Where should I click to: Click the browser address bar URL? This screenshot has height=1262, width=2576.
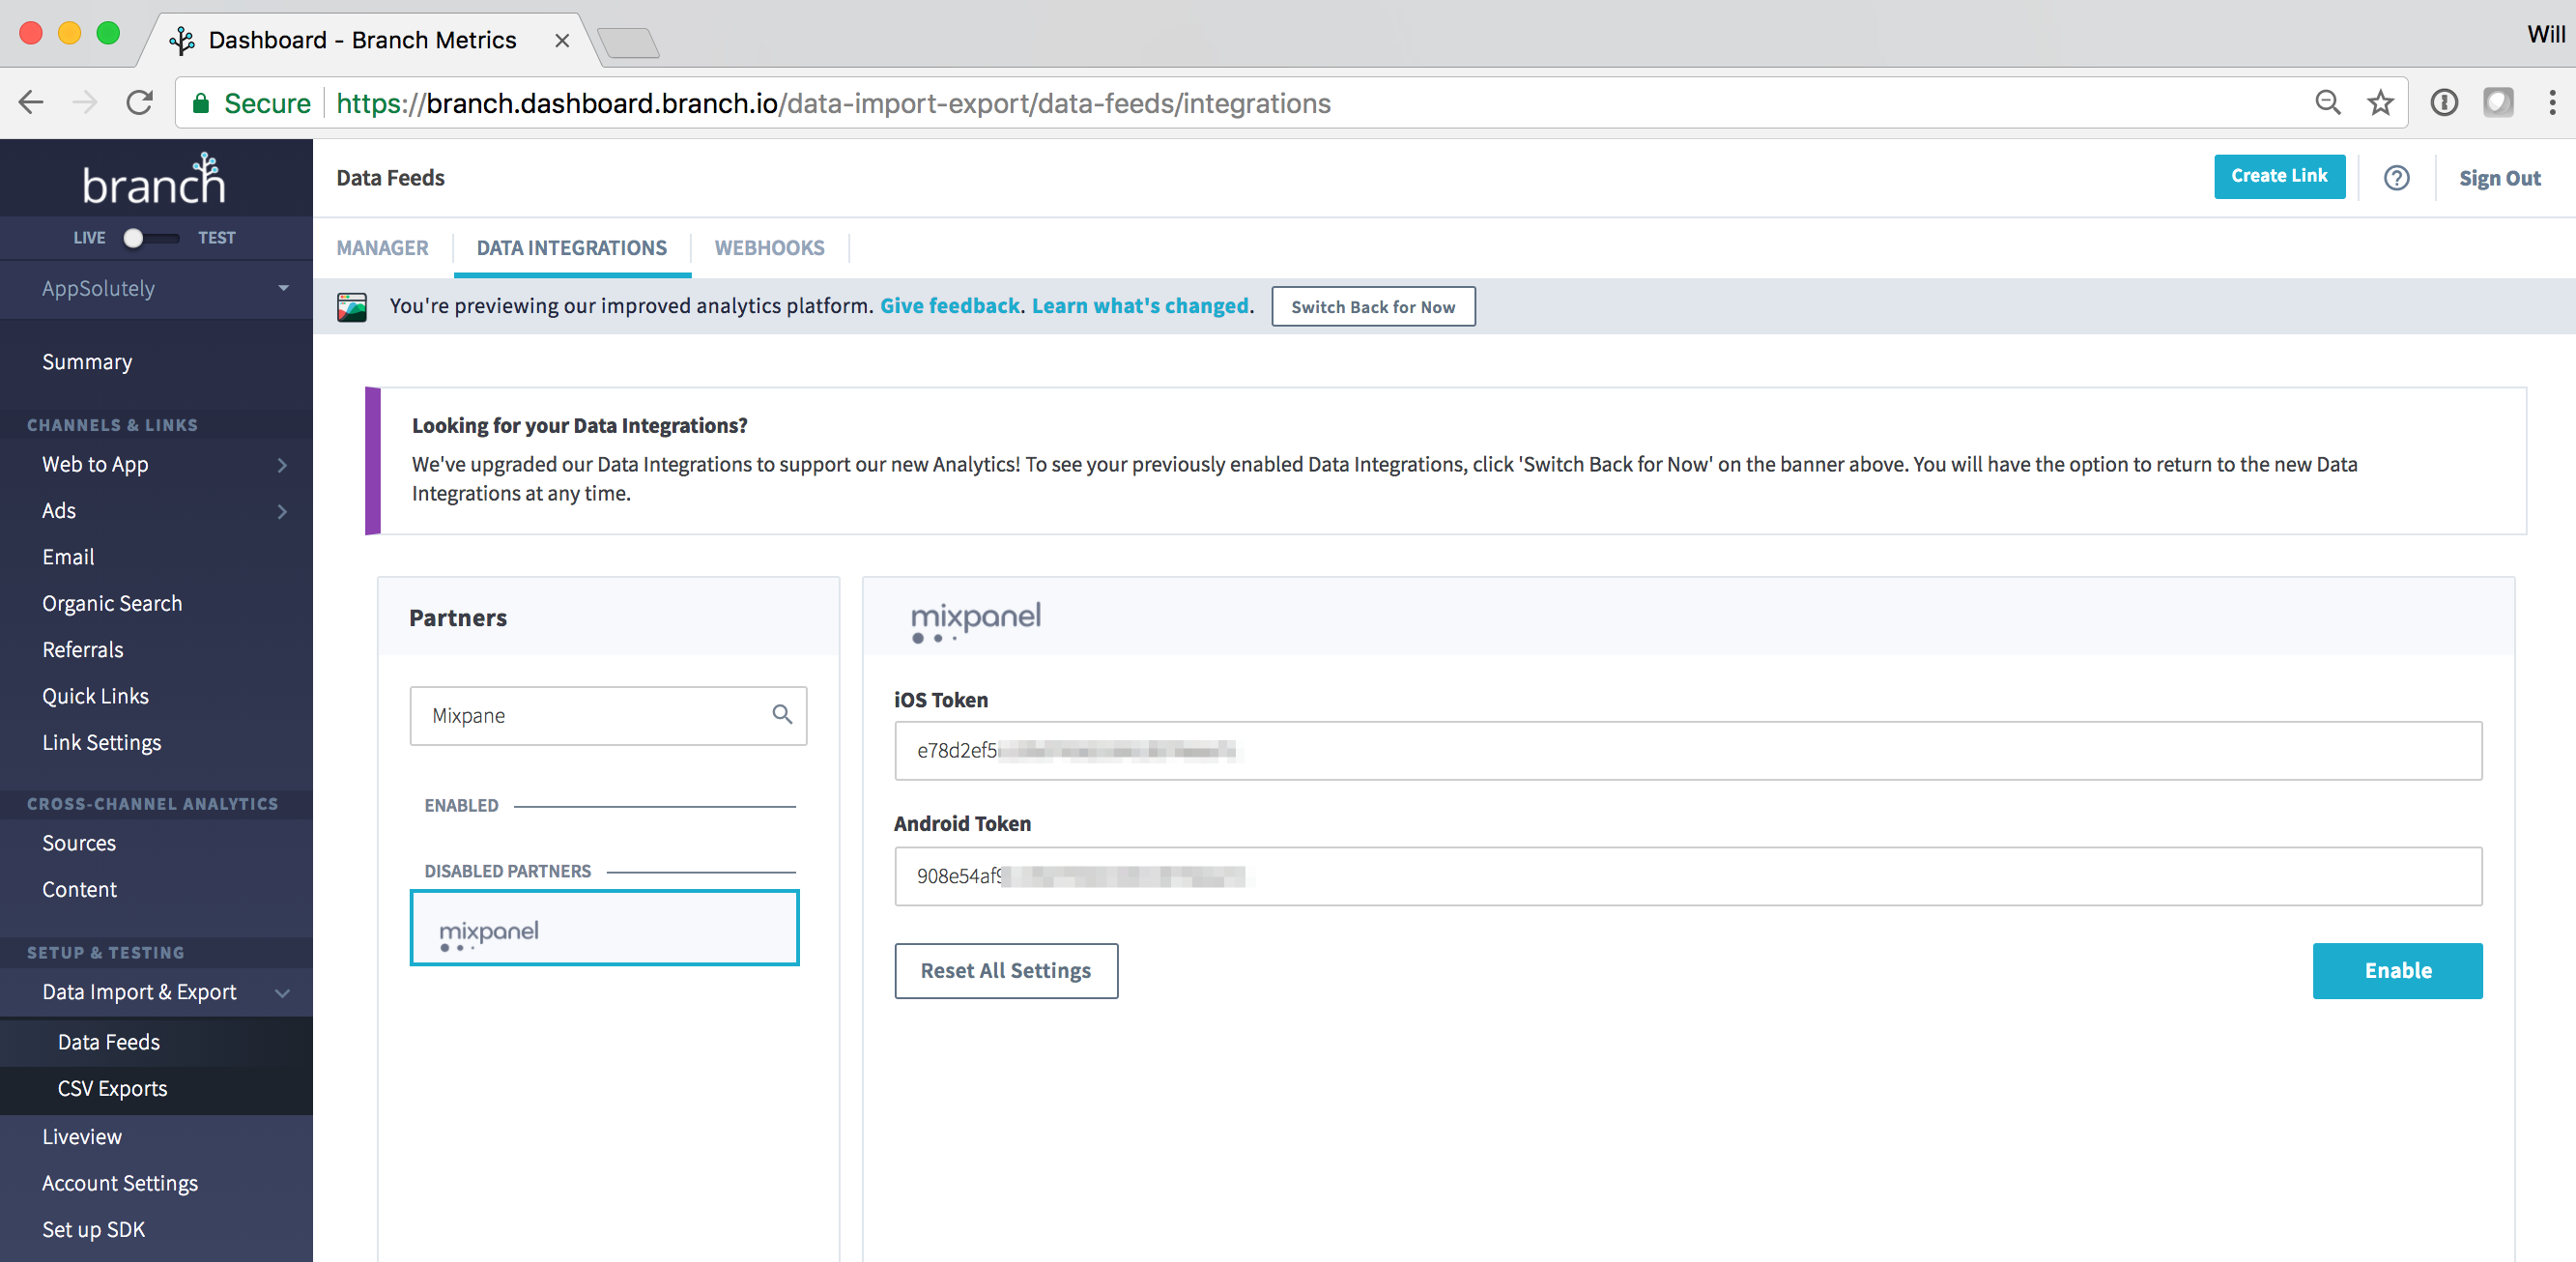pos(833,103)
